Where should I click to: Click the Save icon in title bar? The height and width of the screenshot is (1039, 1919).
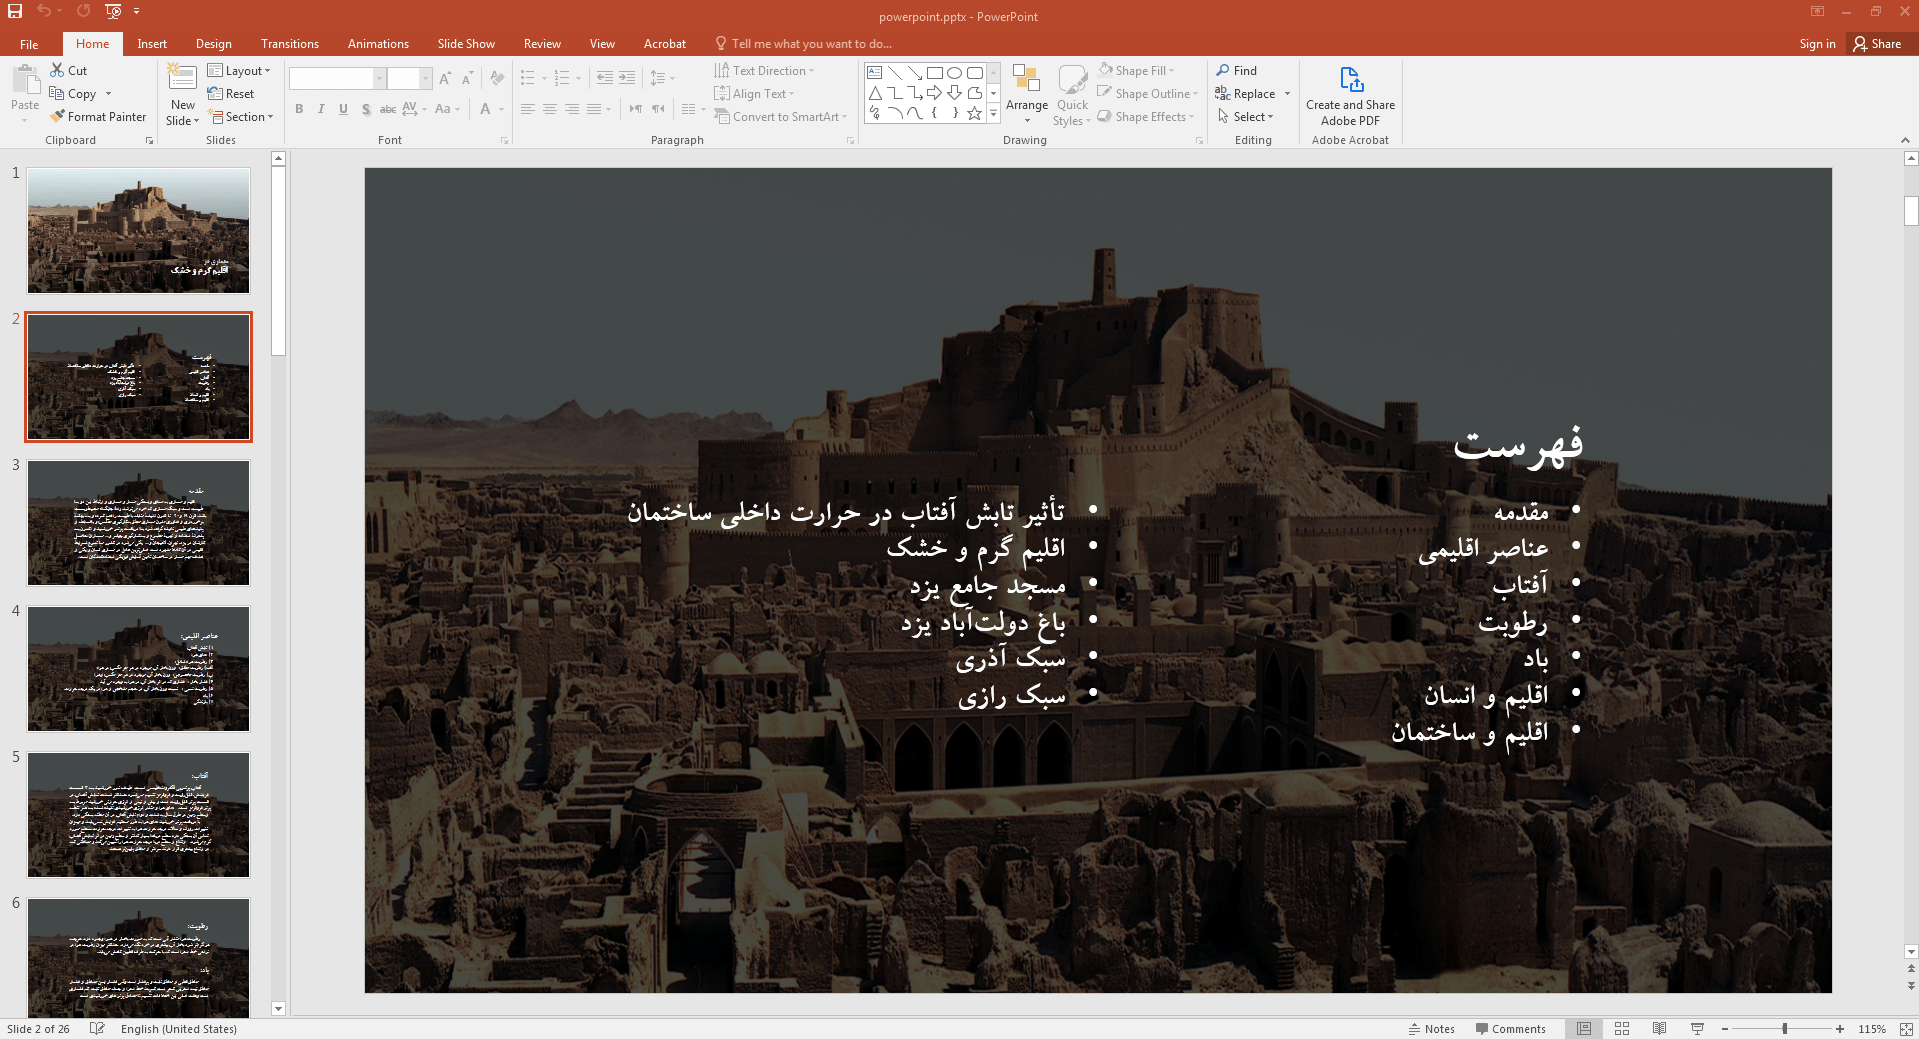coord(15,11)
